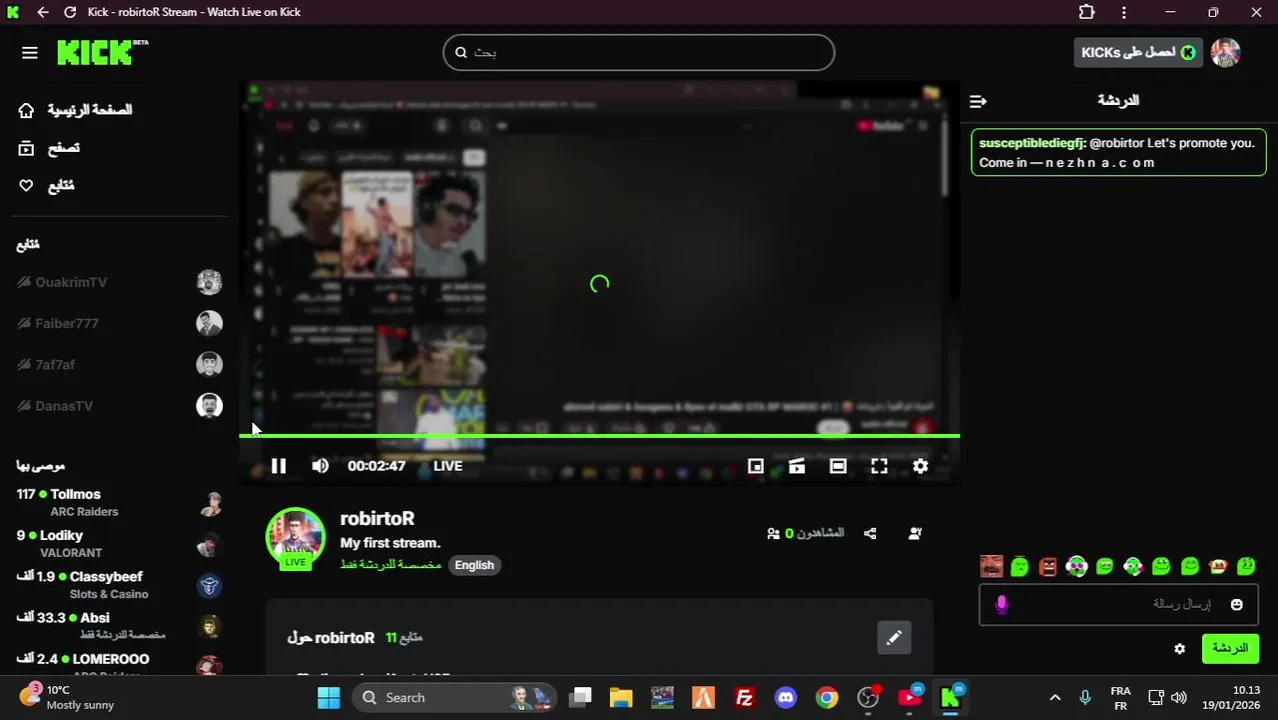Open the extensions puzzle icon

pos(1087,12)
